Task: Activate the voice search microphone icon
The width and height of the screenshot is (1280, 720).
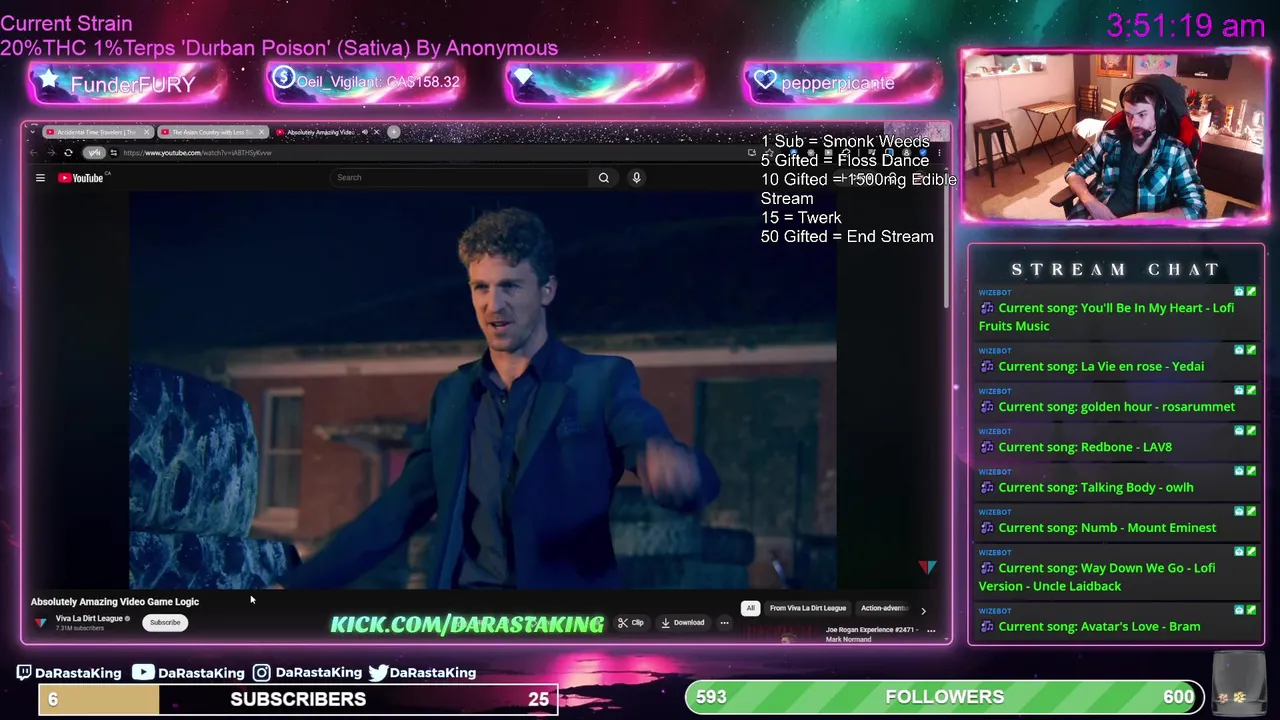Action: tap(636, 178)
